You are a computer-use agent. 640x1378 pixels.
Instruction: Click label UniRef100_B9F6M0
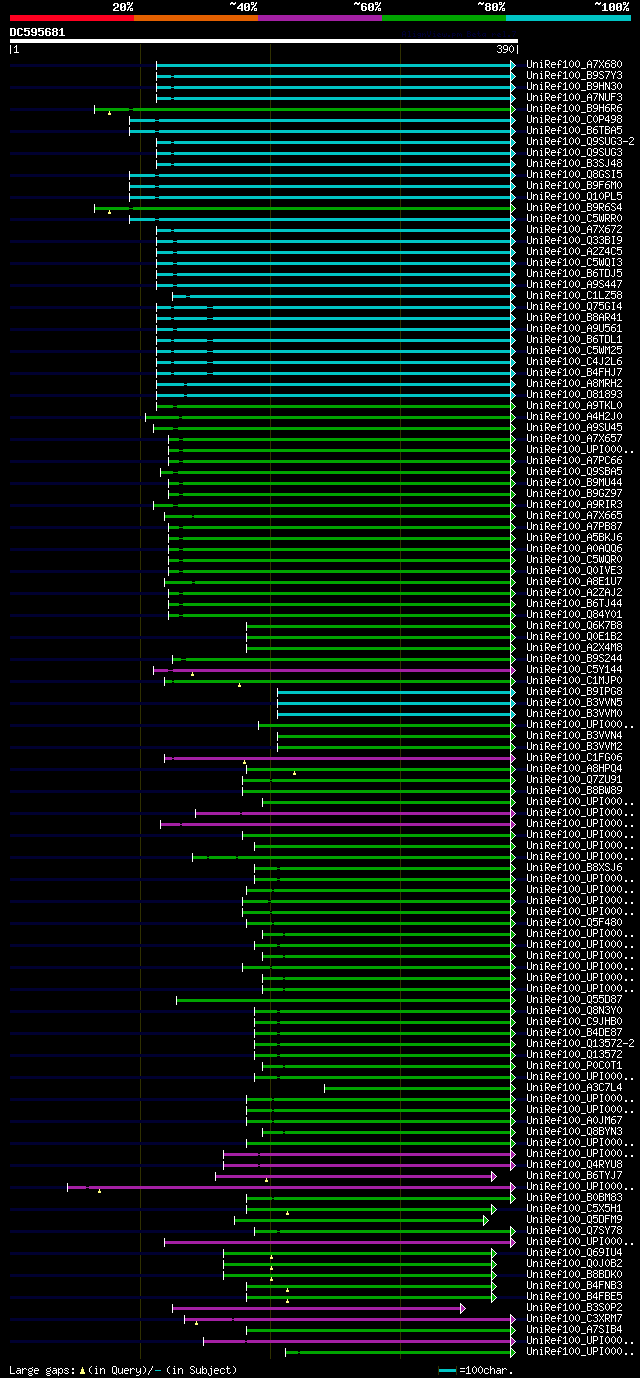click(x=574, y=185)
